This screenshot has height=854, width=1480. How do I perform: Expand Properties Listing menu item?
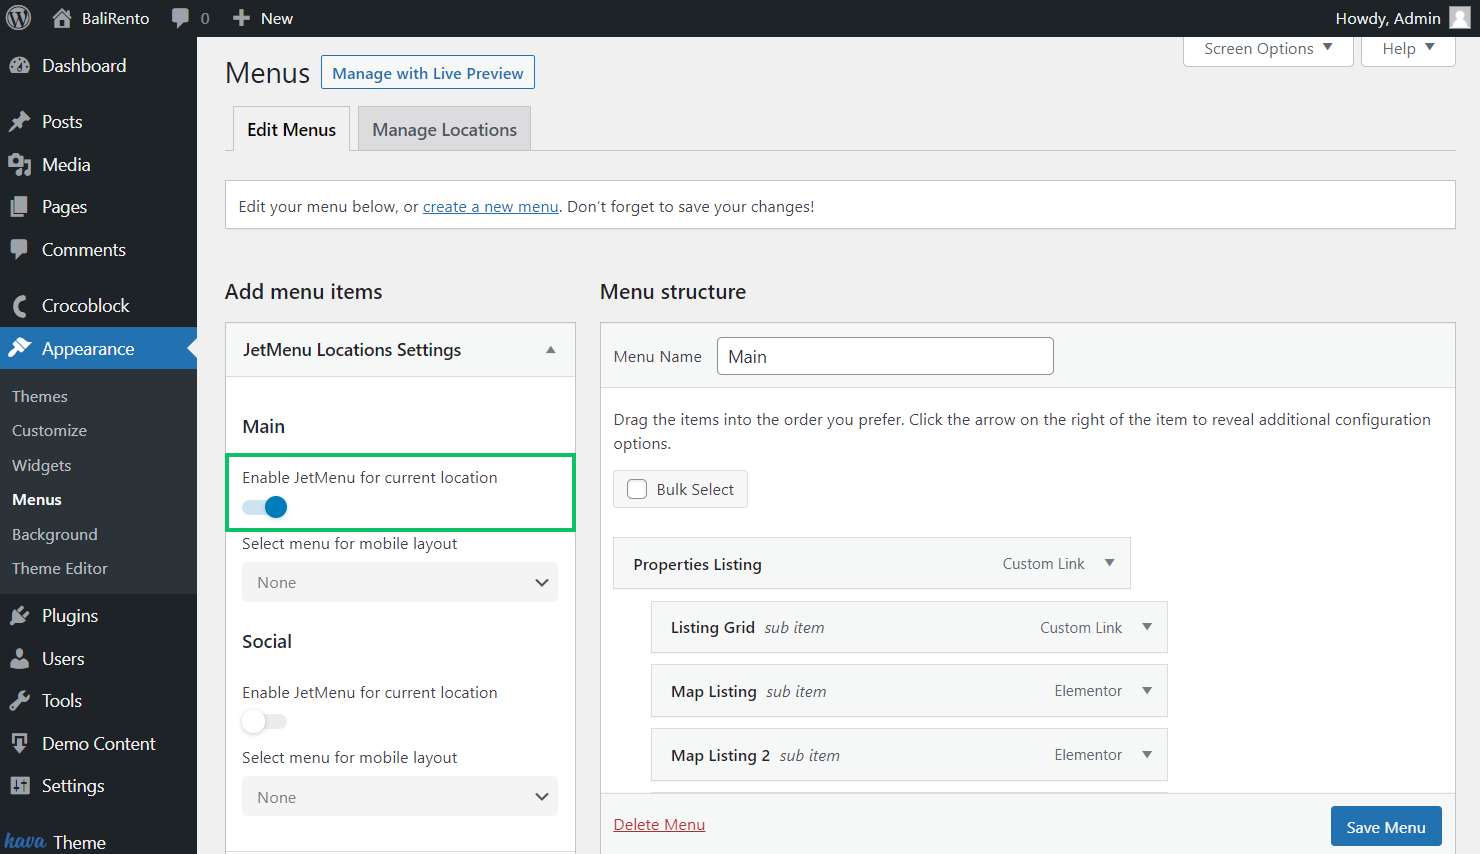click(1110, 563)
